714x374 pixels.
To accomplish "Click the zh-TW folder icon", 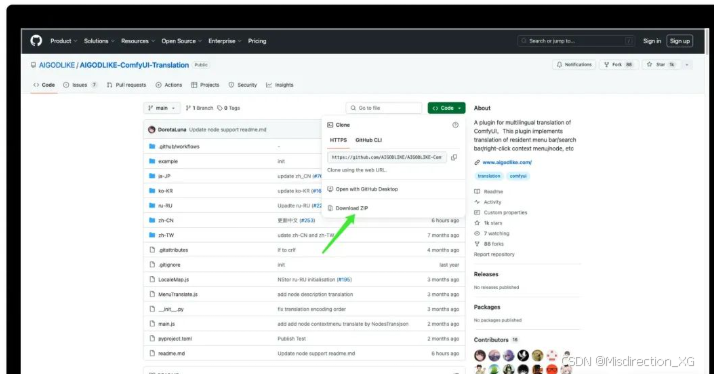I will click(152, 235).
